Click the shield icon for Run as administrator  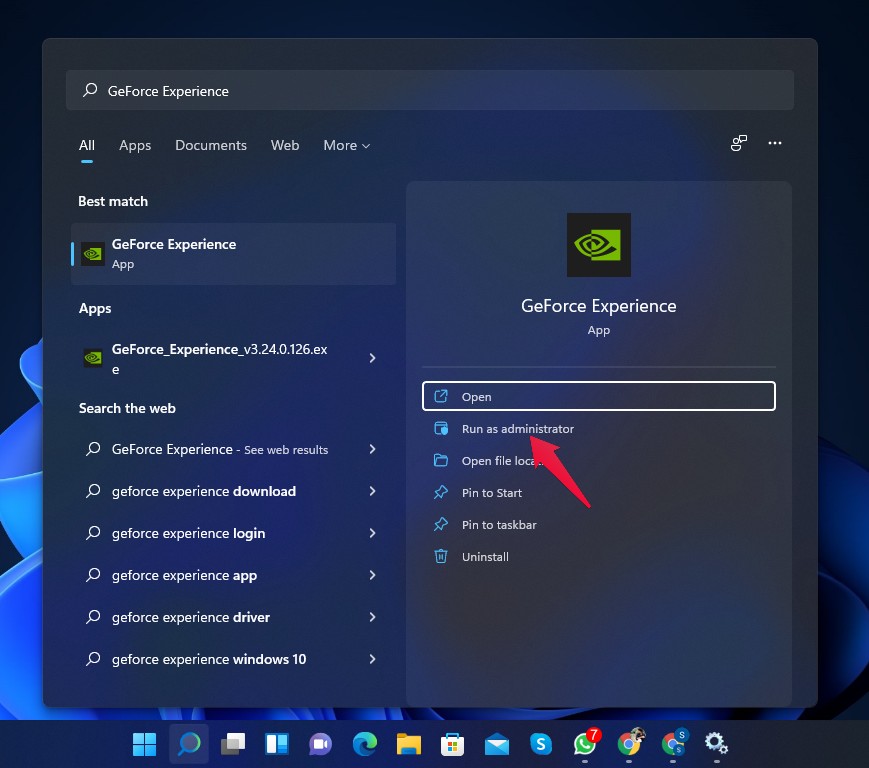(x=441, y=428)
